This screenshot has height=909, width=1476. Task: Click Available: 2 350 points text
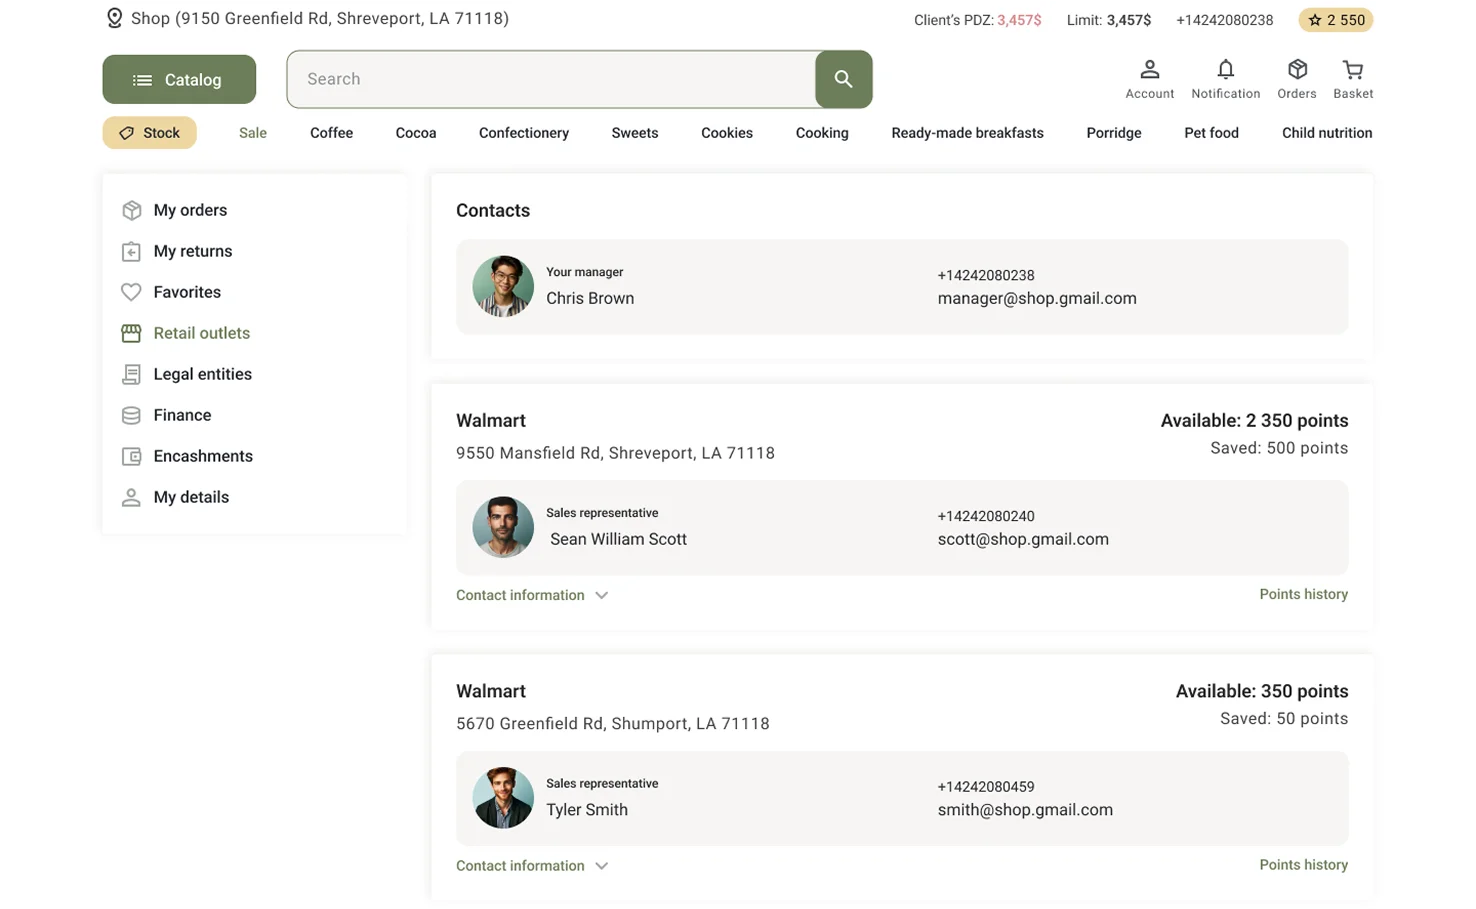[1254, 421]
